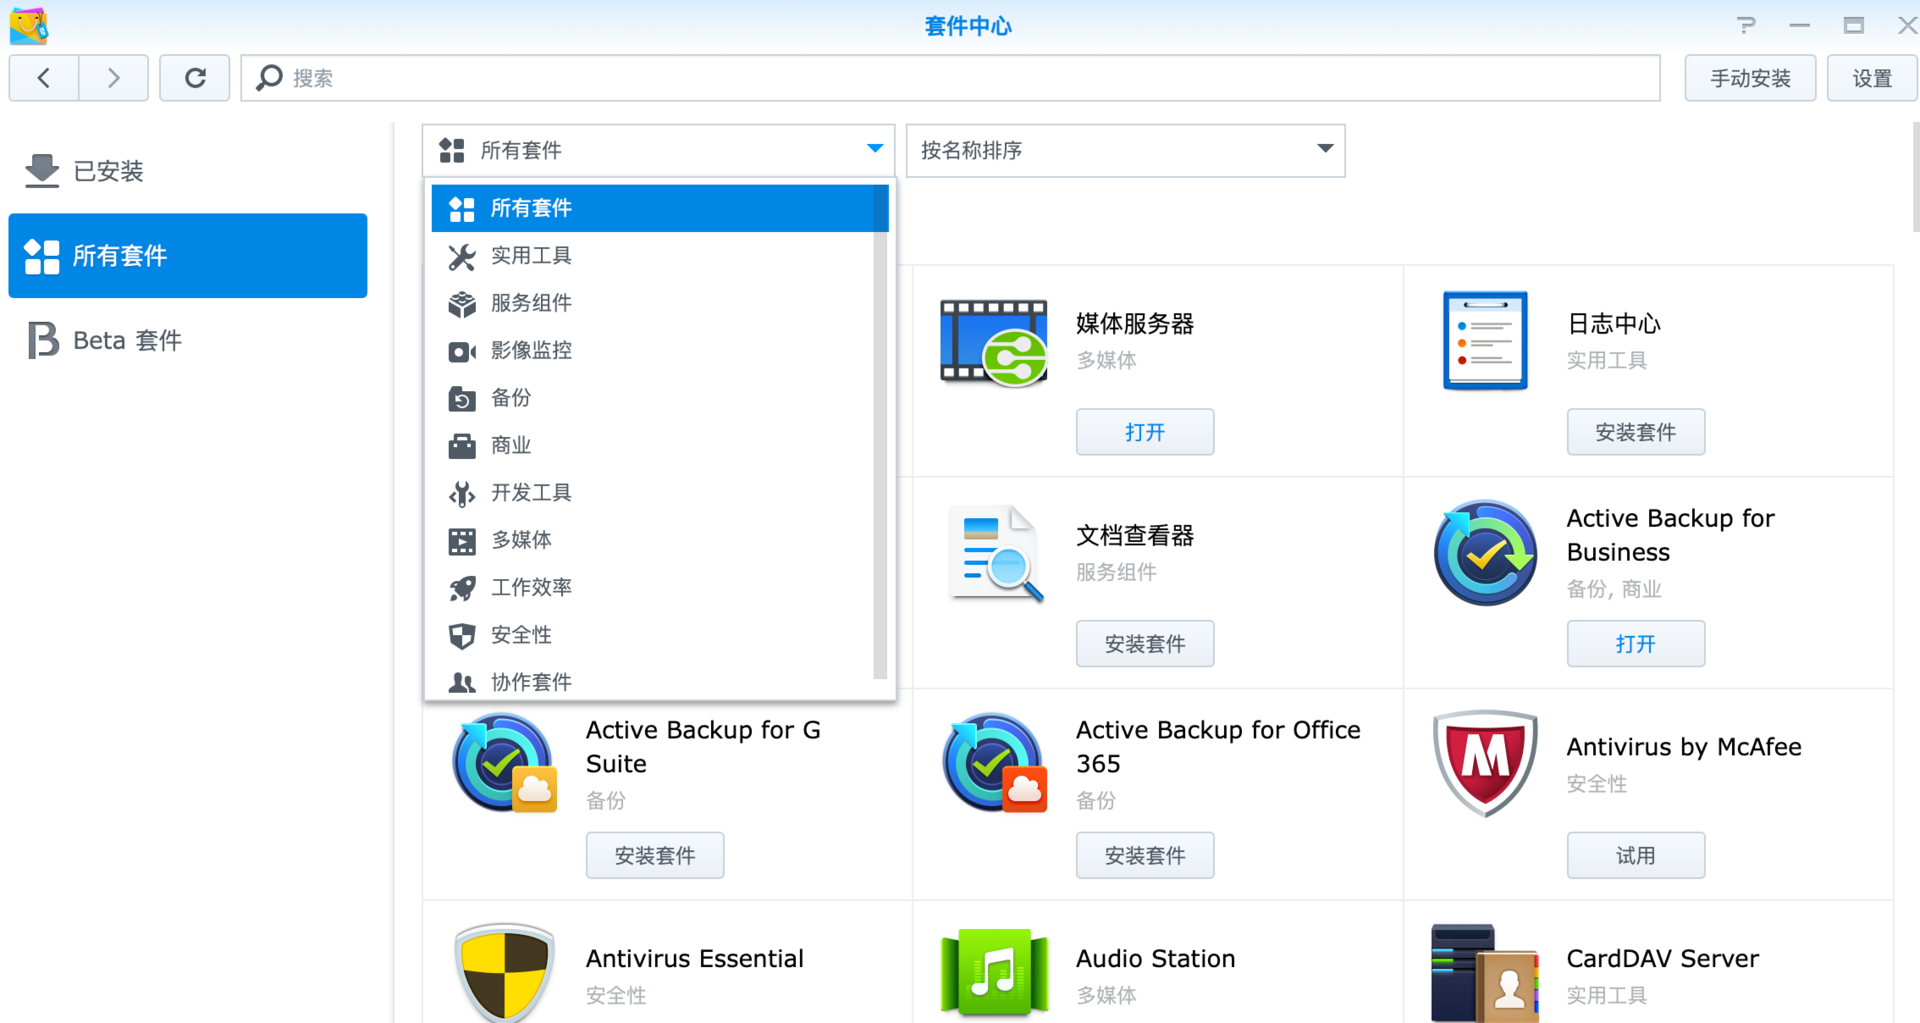
Task: Click the 手动安装 button
Action: point(1750,78)
